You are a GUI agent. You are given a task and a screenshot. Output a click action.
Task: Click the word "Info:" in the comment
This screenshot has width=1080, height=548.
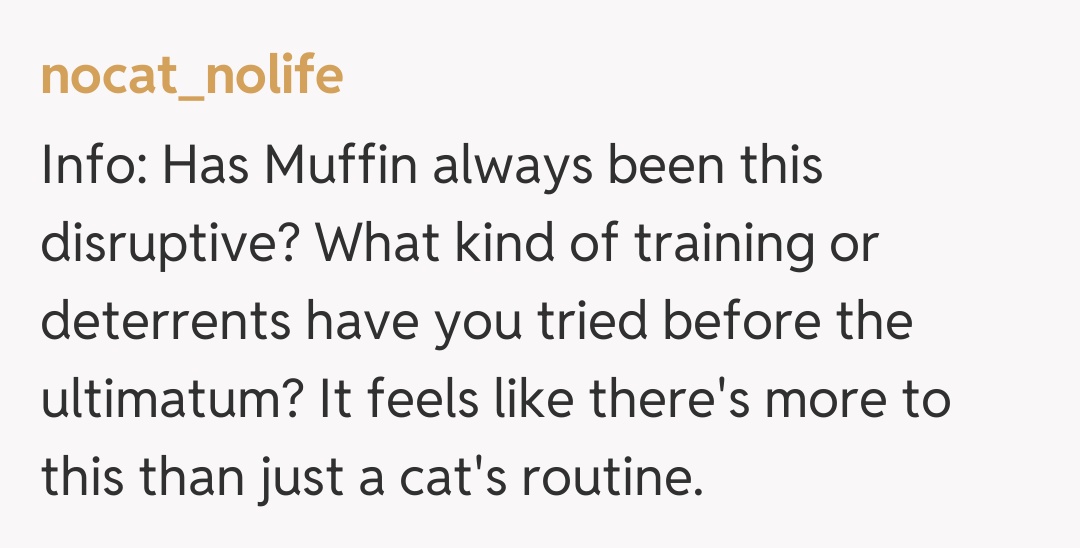(93, 164)
